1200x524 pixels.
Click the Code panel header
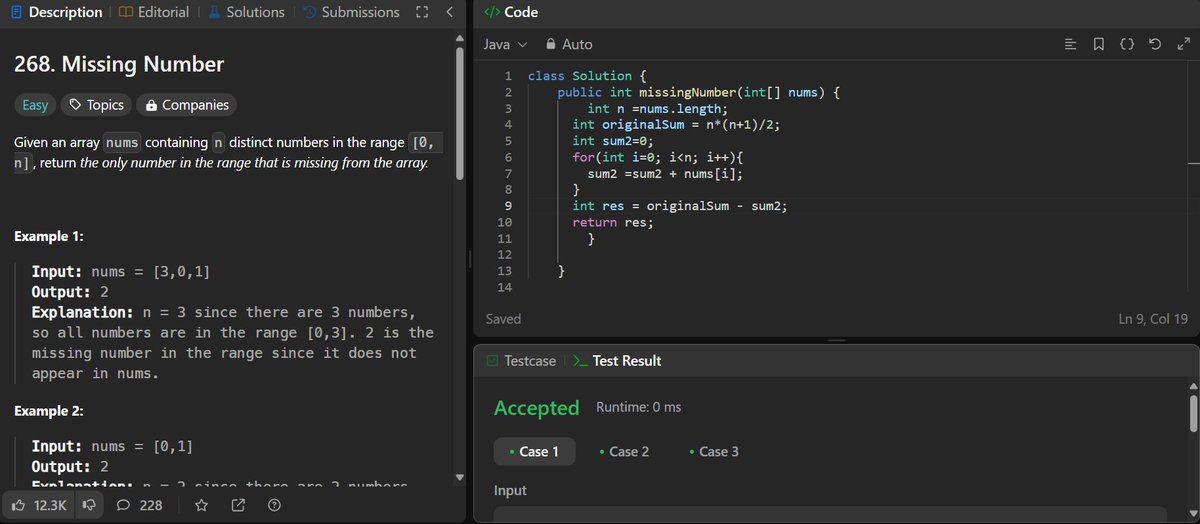click(511, 12)
